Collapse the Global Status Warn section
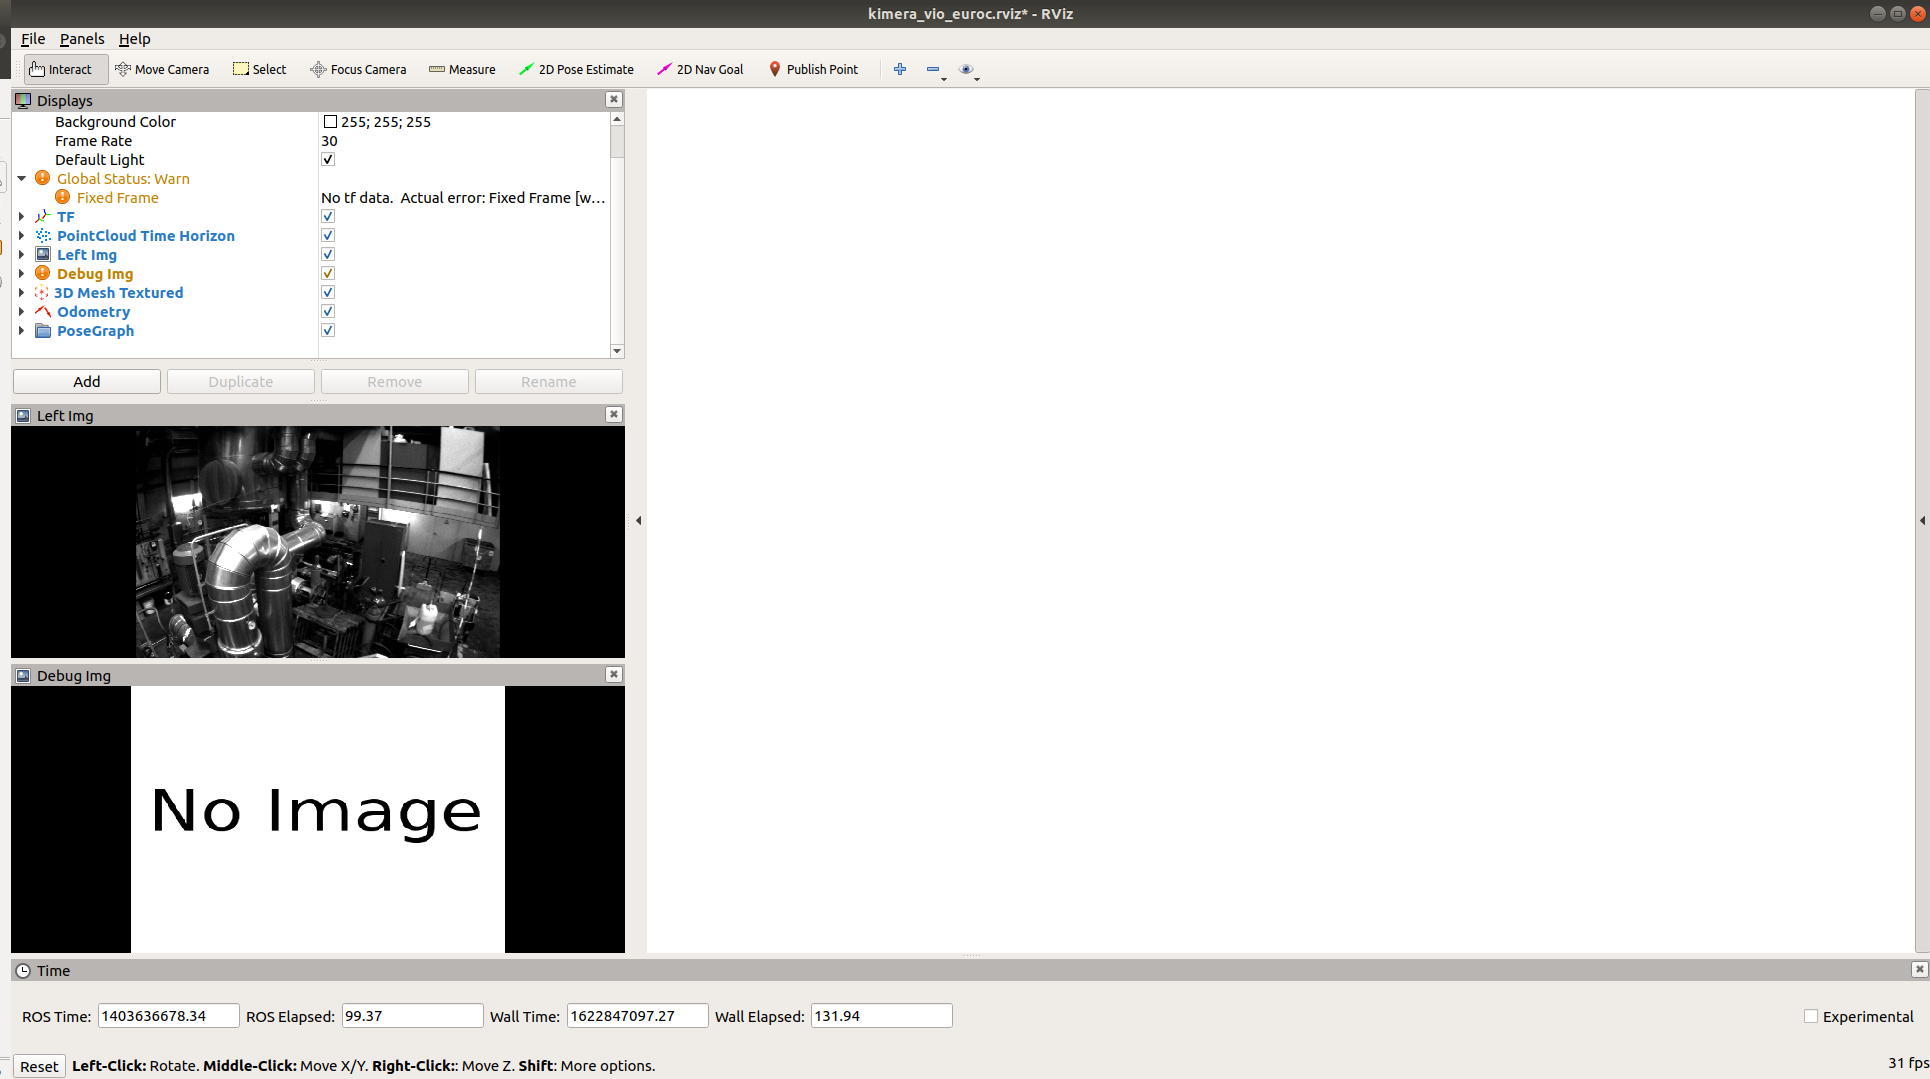The height and width of the screenshot is (1079, 1930). pyautogui.click(x=22, y=178)
